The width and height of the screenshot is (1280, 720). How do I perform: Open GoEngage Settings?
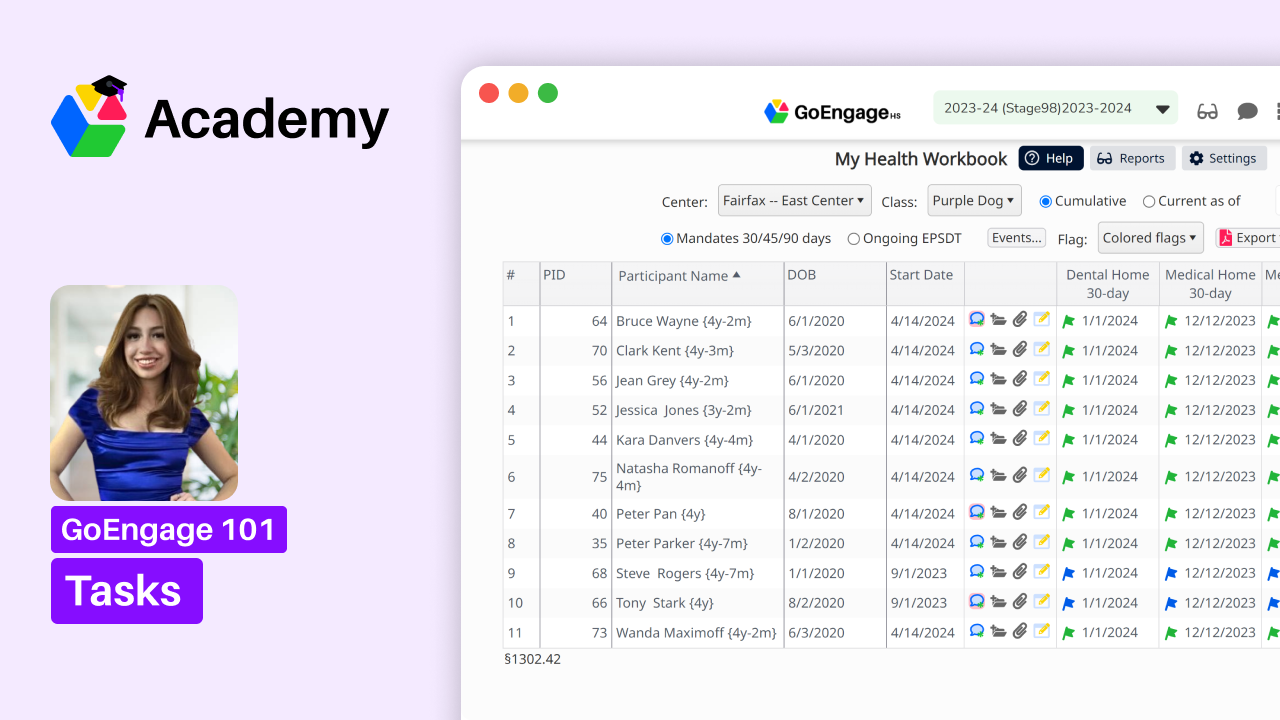click(1224, 158)
